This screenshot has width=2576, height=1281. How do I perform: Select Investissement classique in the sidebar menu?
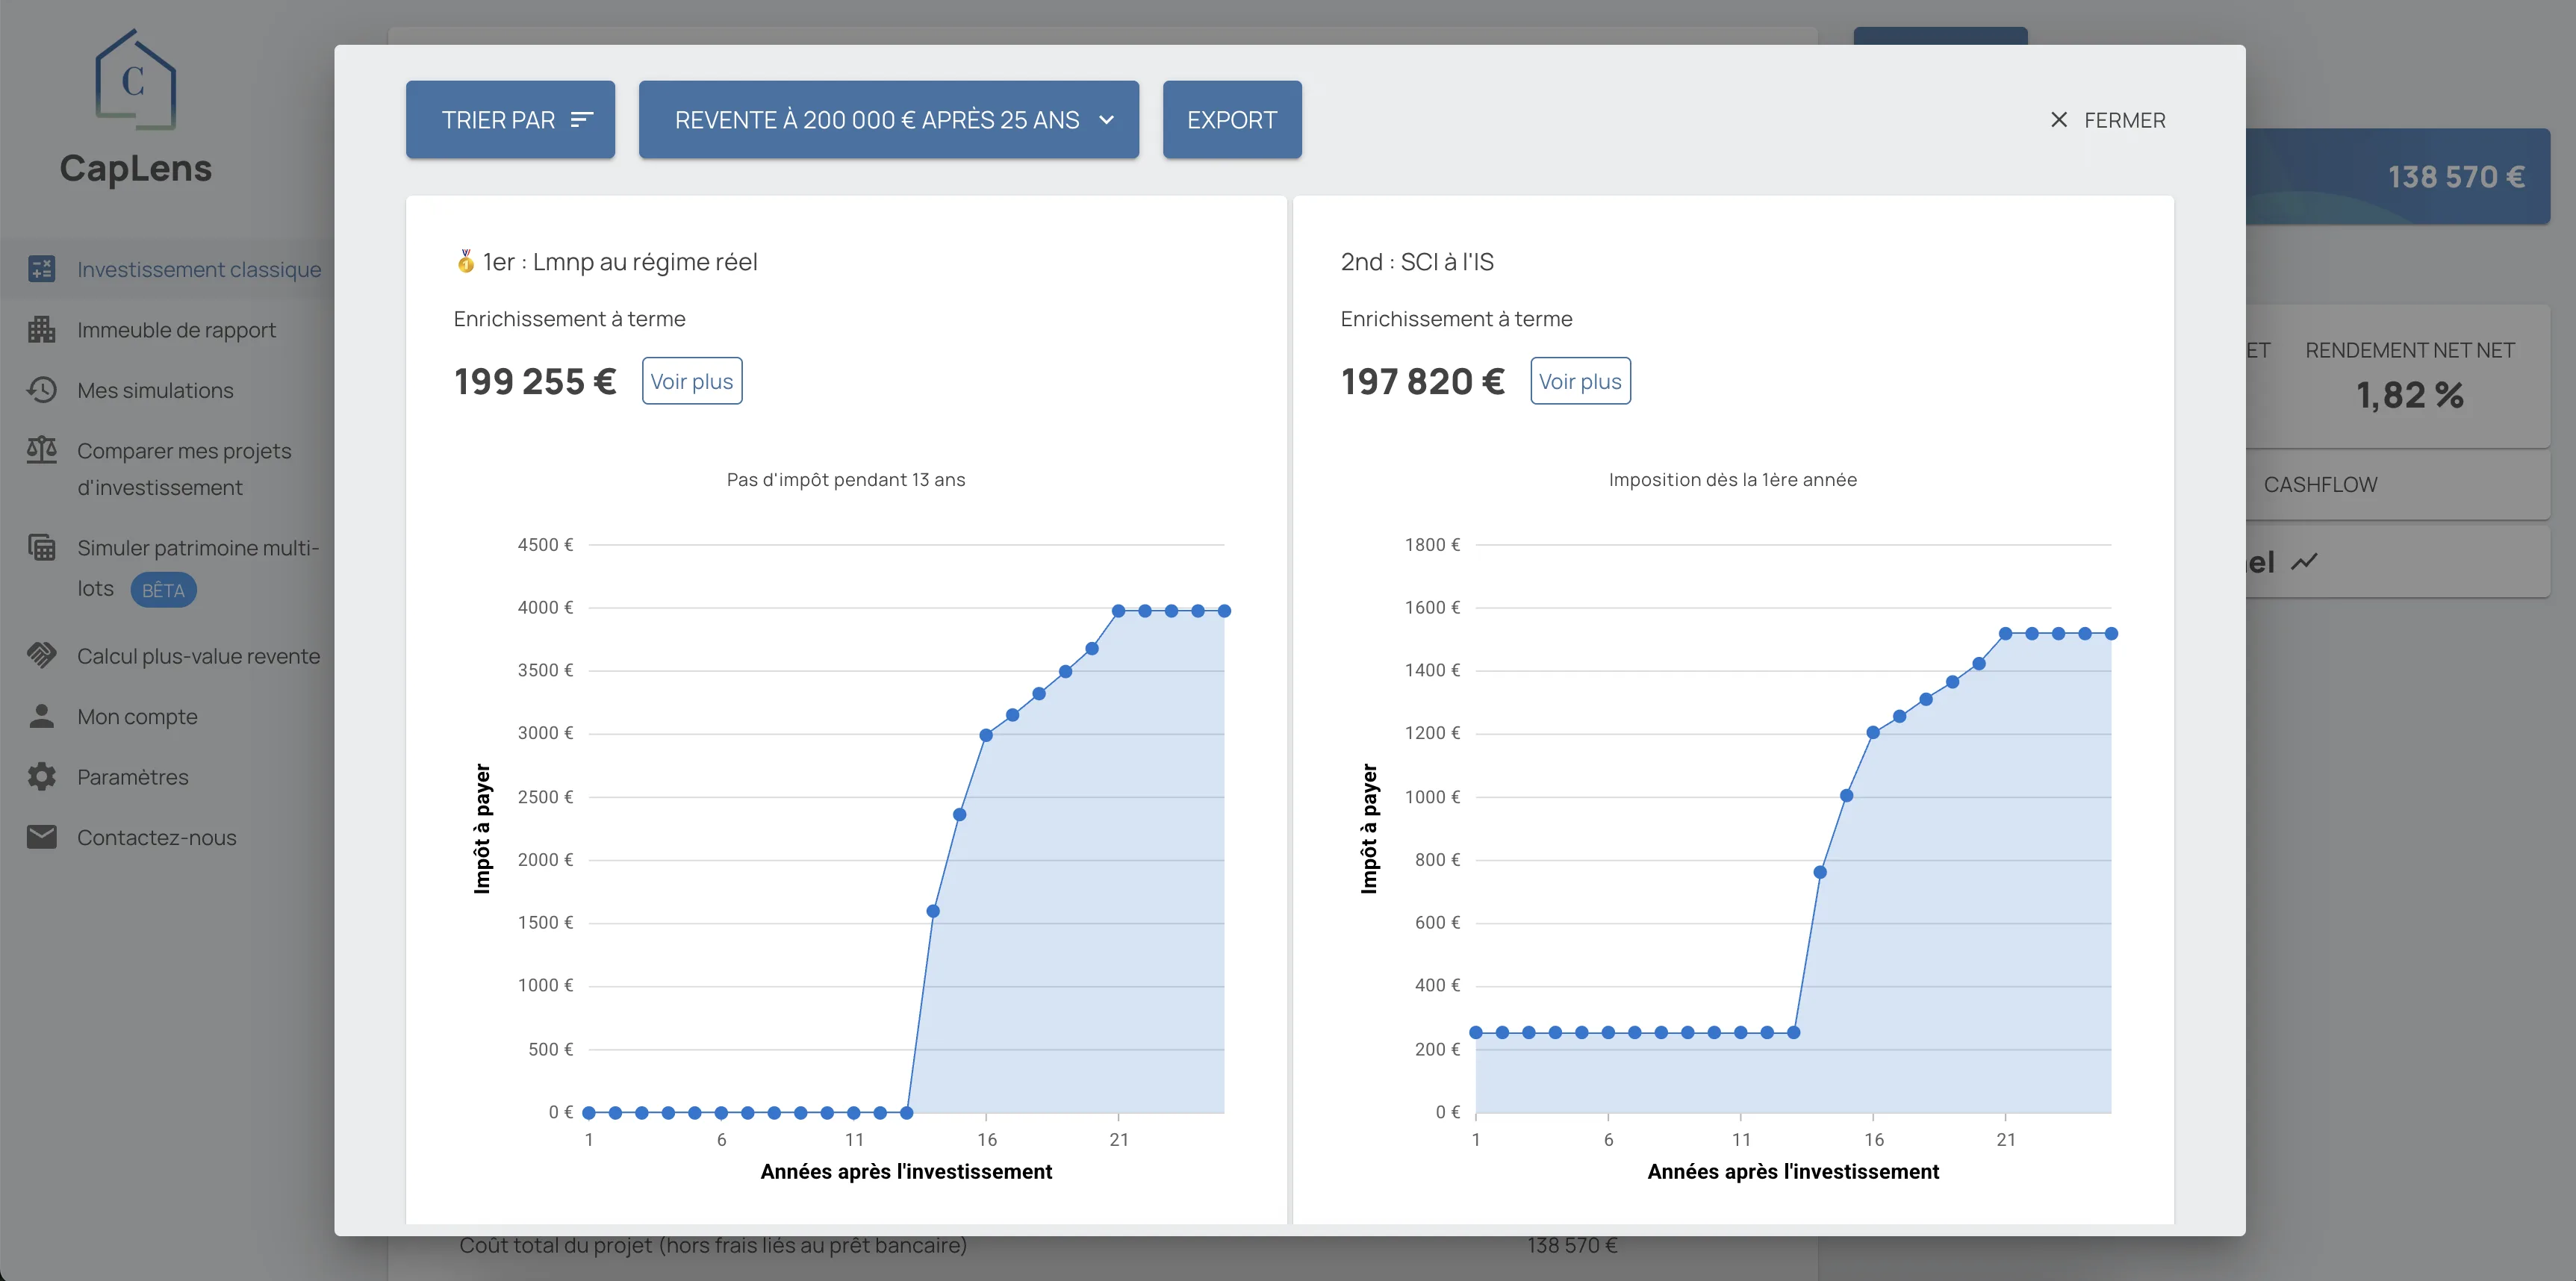coord(198,269)
